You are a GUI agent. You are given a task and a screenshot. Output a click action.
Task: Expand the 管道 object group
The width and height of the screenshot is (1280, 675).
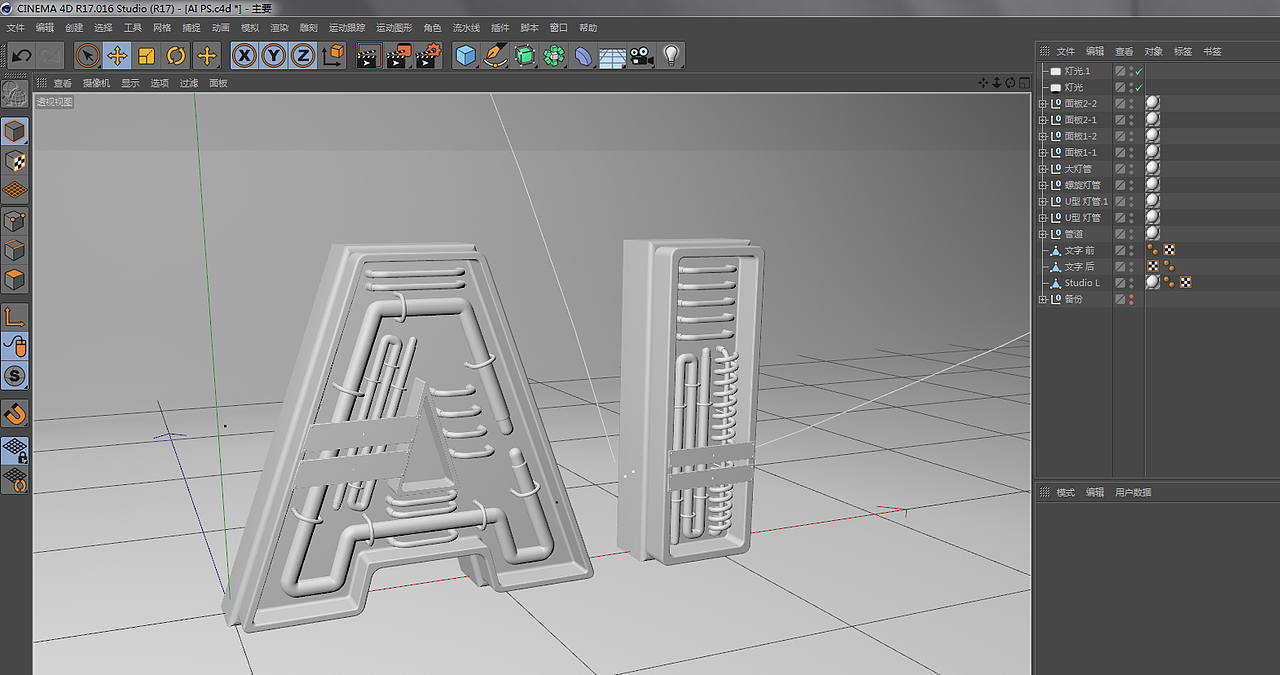coord(1043,234)
